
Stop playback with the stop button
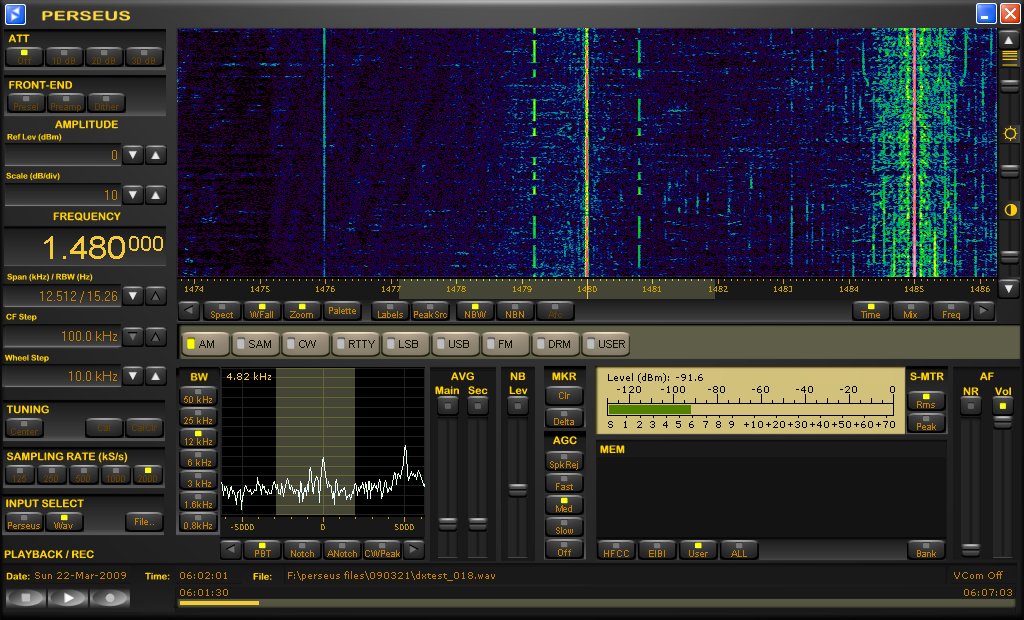coord(25,597)
